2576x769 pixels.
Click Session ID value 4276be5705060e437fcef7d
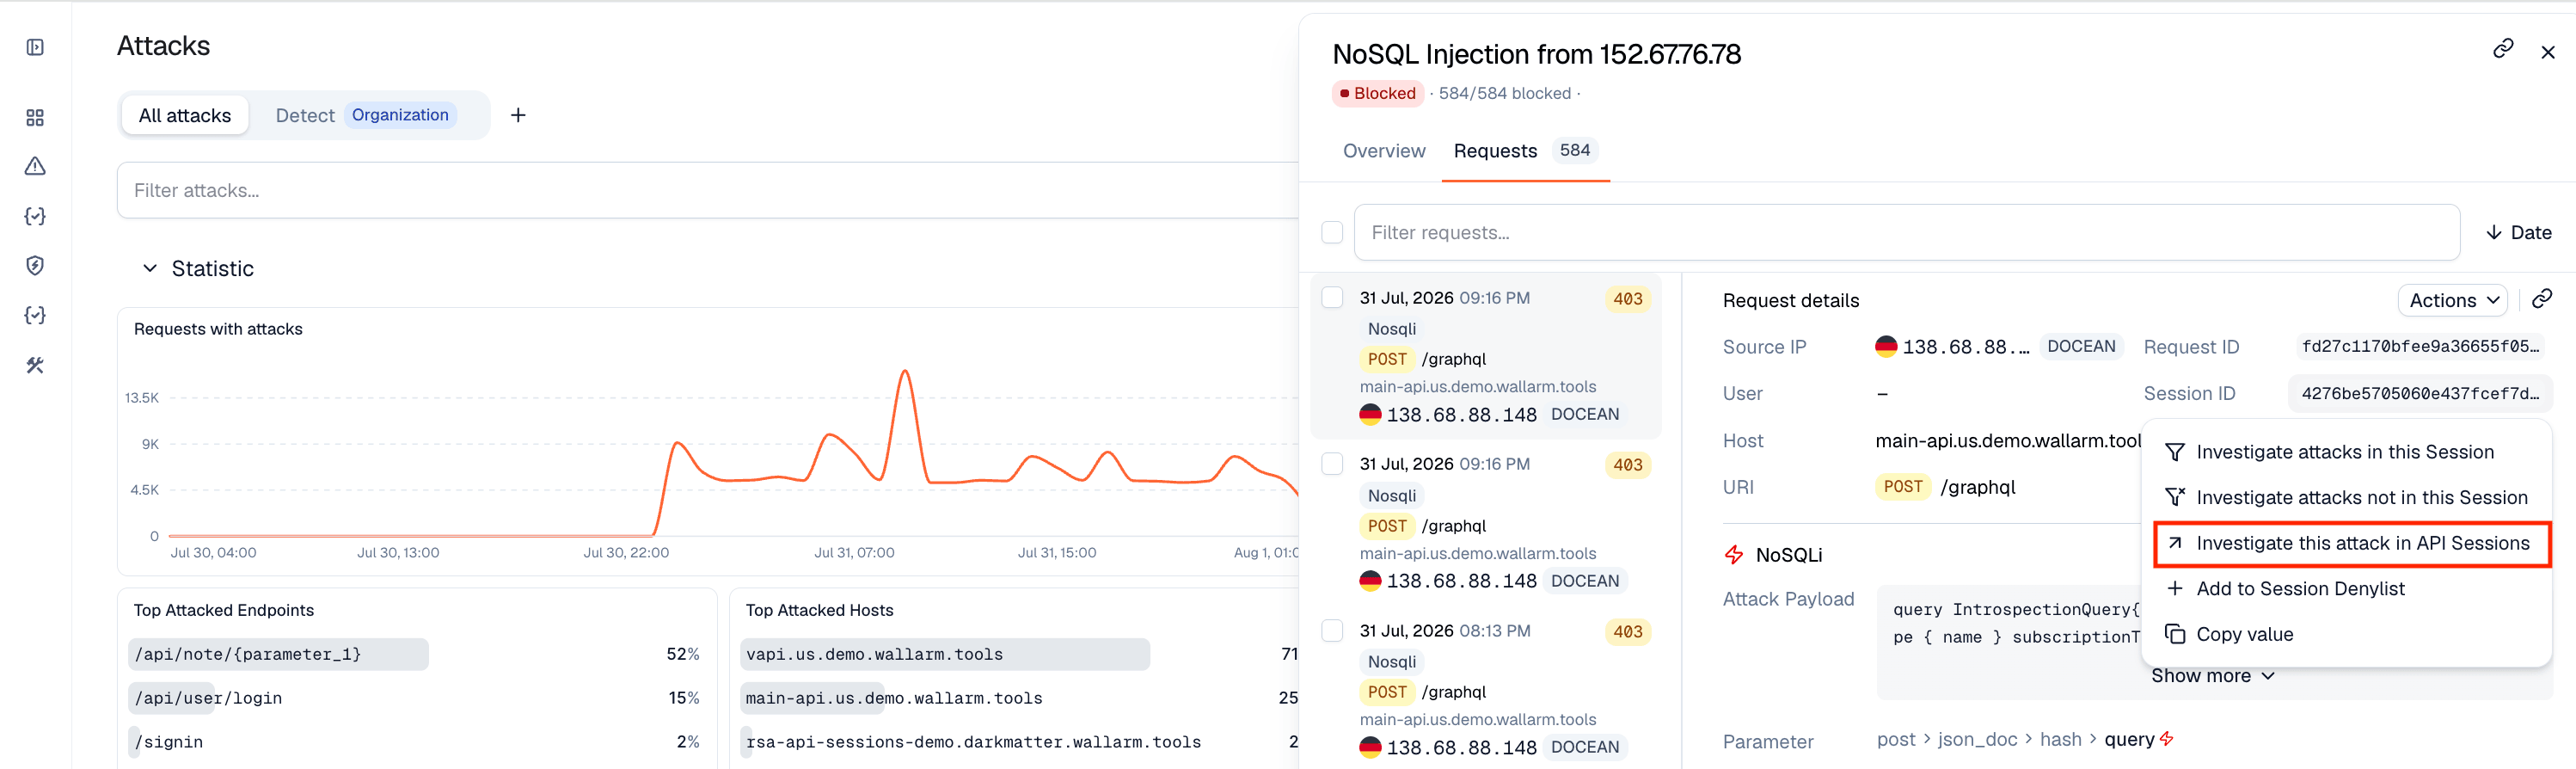2420,393
